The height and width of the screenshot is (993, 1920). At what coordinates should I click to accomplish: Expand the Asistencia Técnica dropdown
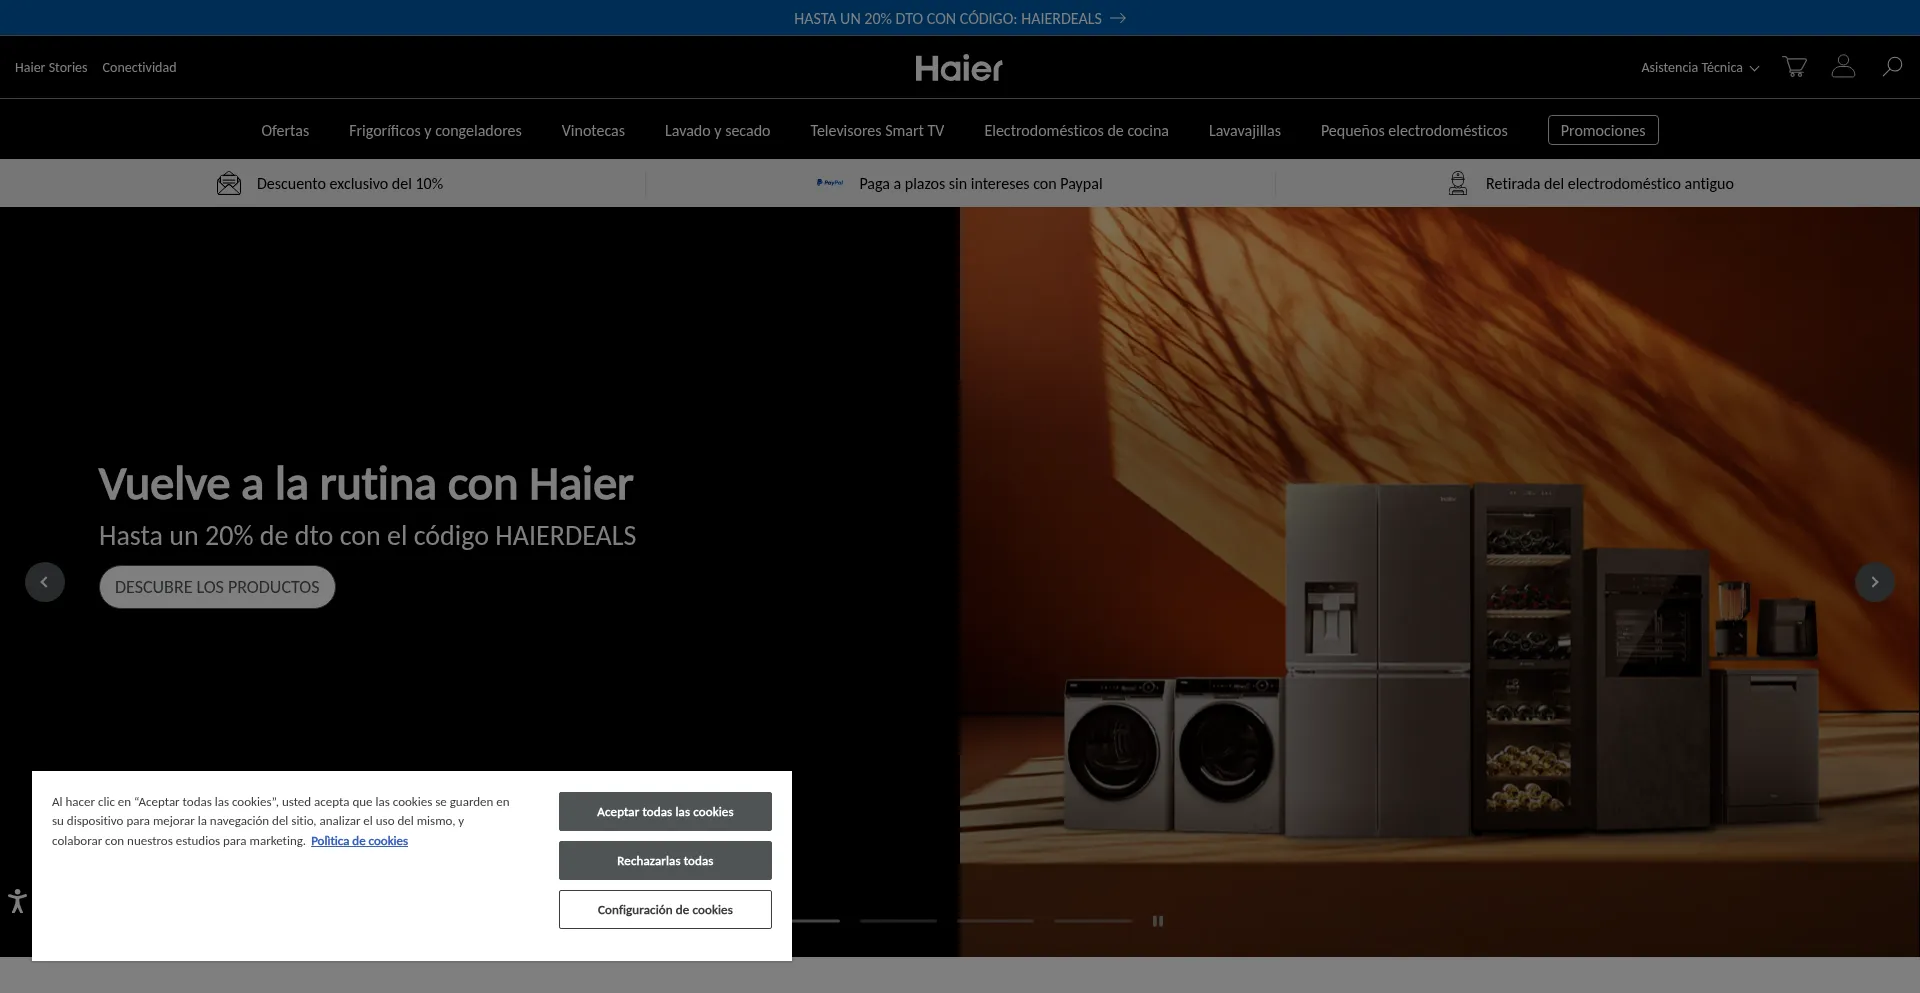coord(1700,67)
